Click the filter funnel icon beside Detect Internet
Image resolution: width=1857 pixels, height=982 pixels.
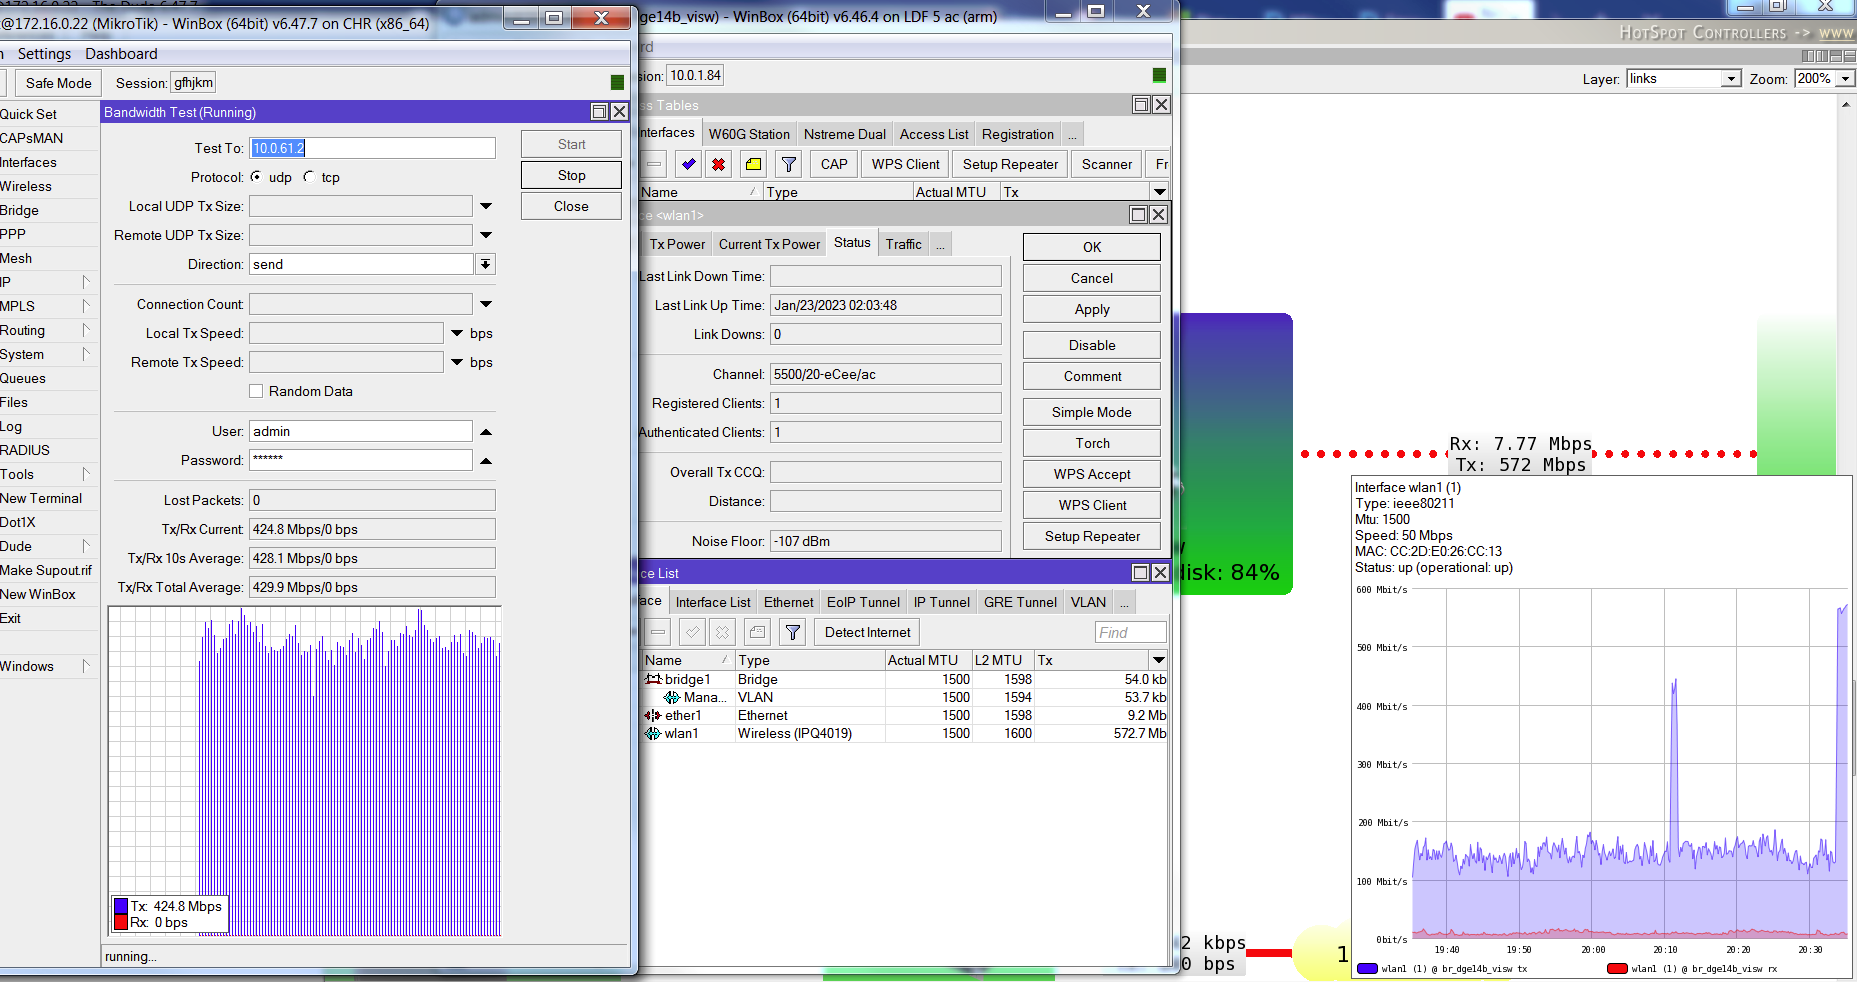[x=793, y=632]
